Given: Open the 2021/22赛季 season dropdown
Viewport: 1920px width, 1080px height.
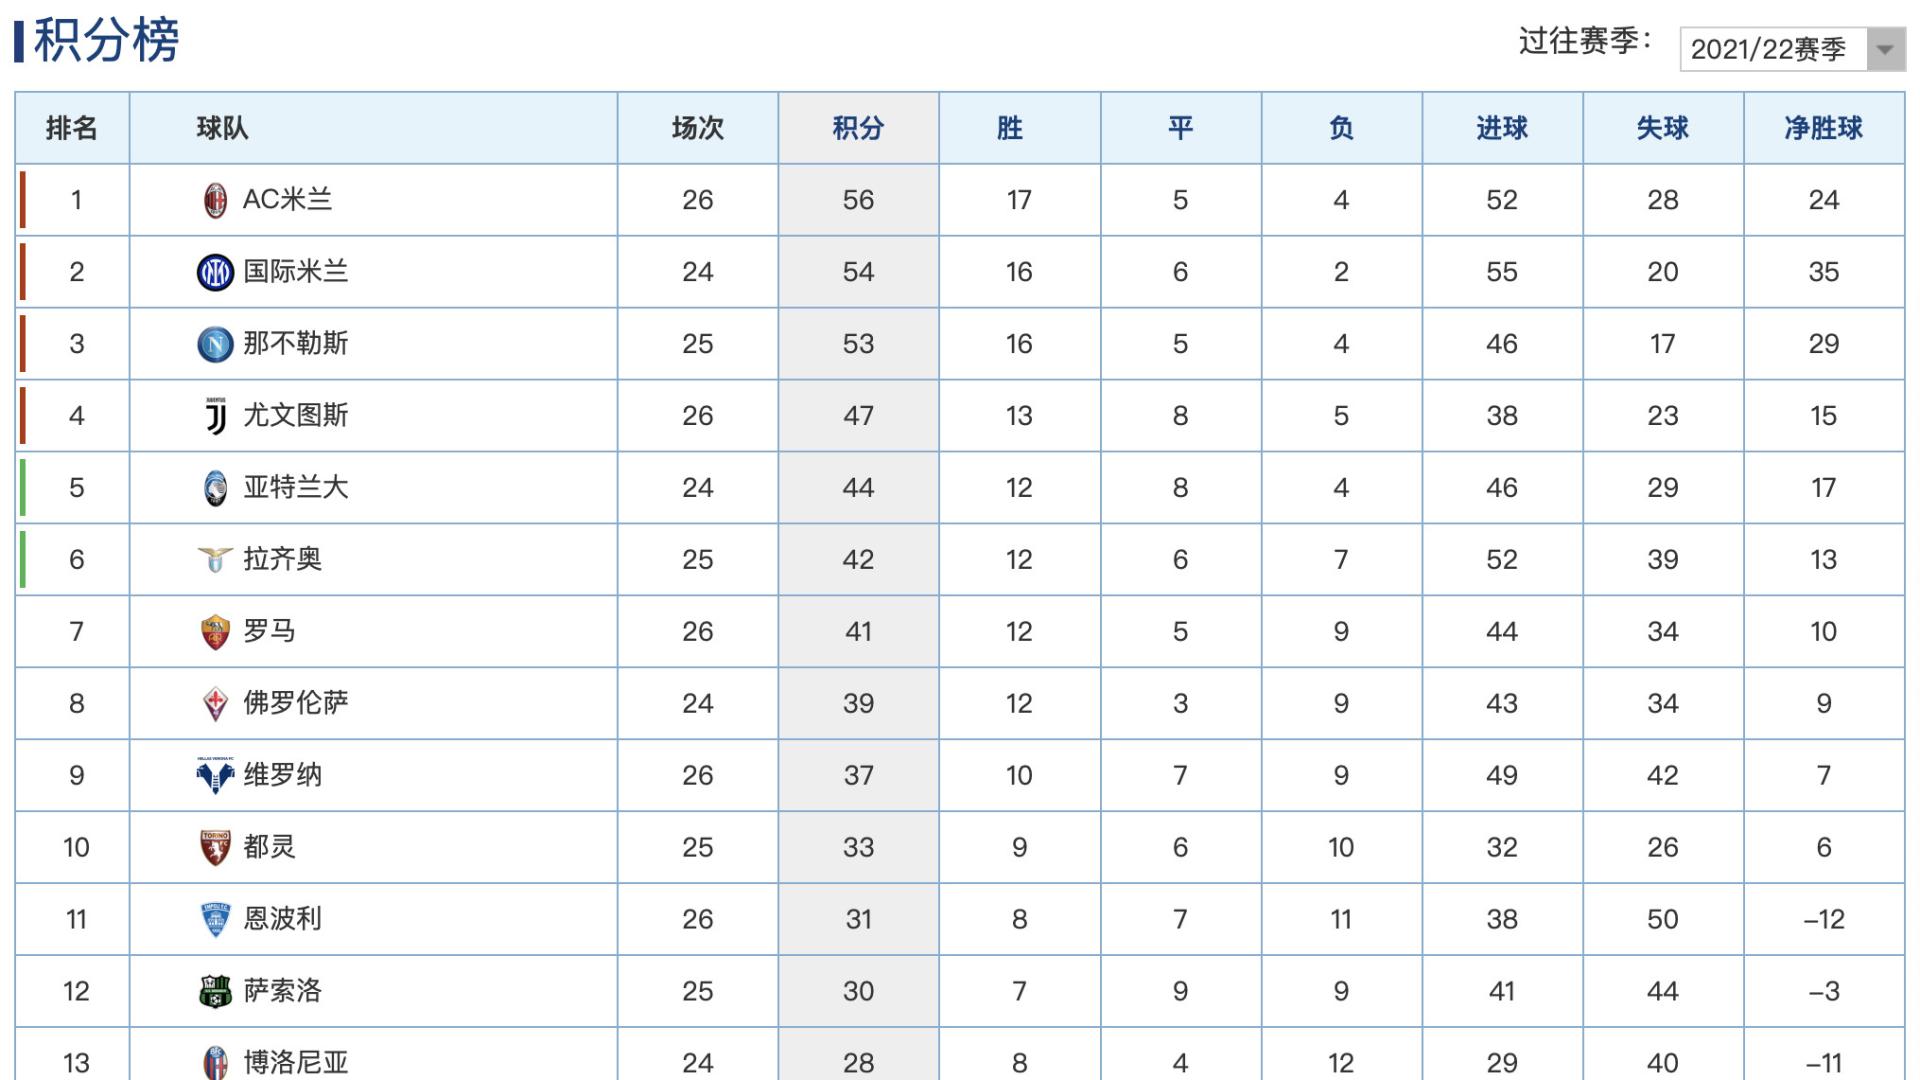Looking at the screenshot, I should pos(1793,49).
